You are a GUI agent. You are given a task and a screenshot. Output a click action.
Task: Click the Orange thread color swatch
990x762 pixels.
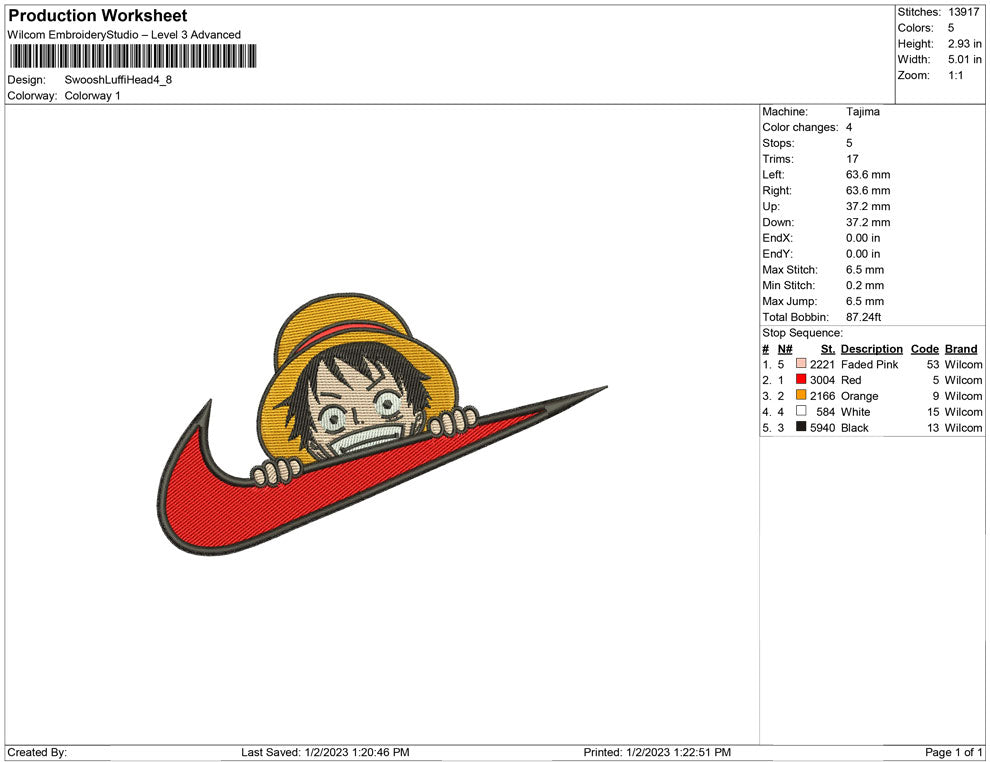801,395
